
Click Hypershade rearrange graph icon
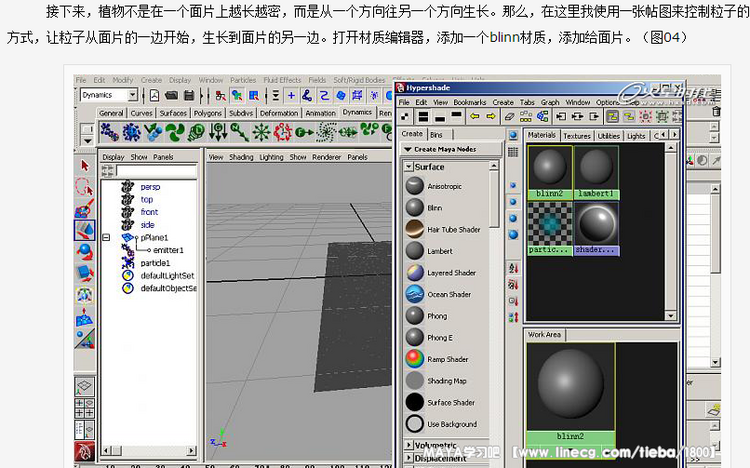click(526, 116)
